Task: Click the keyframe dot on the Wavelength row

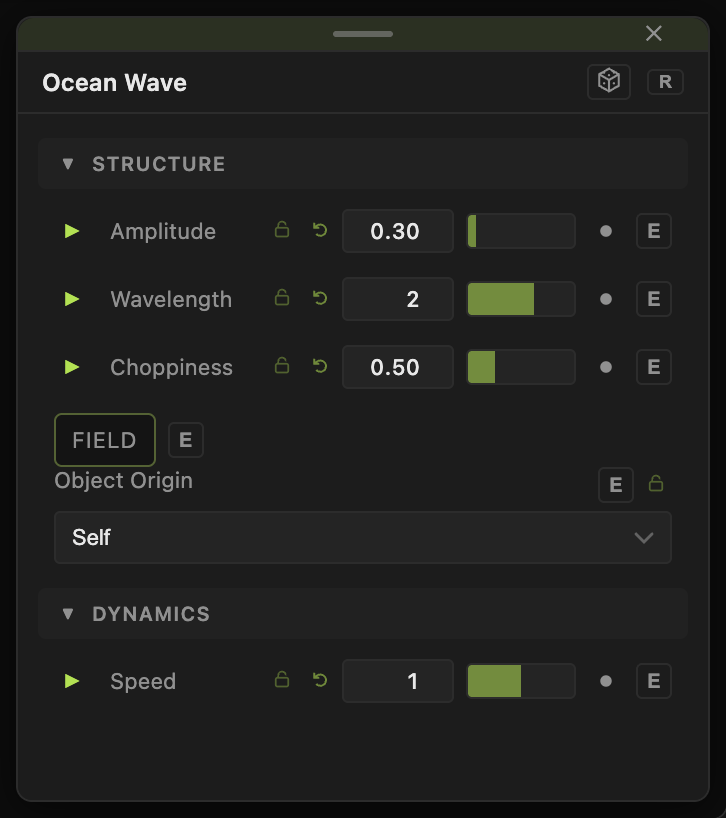Action: (x=606, y=299)
